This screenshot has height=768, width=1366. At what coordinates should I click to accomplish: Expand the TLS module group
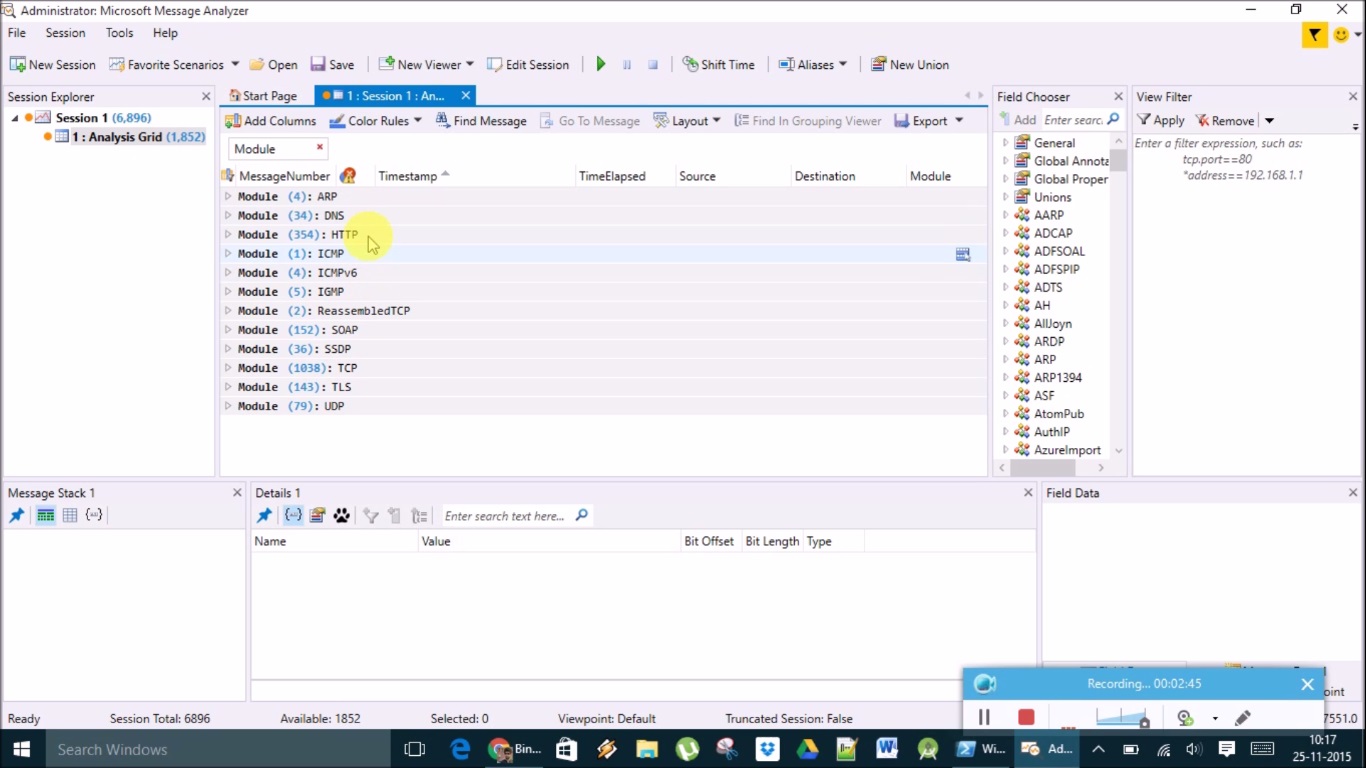[228, 387]
